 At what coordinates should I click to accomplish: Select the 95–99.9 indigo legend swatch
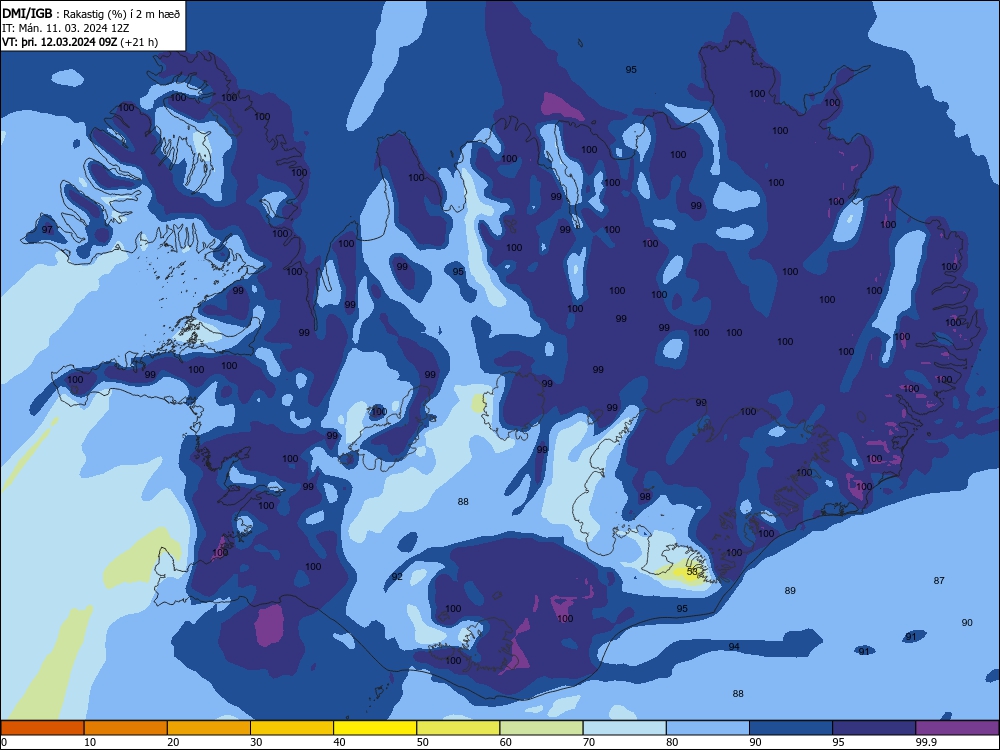[874, 728]
